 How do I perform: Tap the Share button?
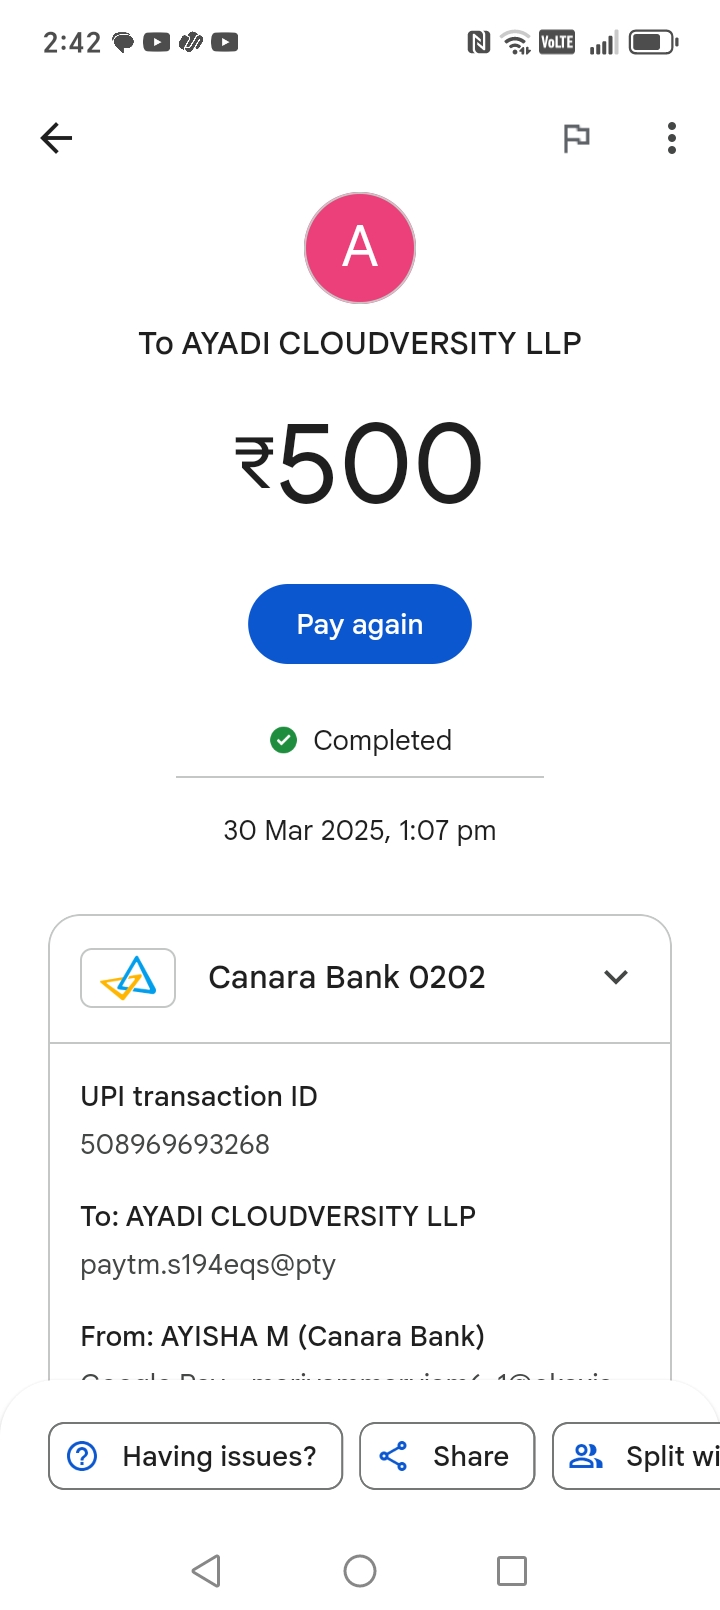[447, 1456]
